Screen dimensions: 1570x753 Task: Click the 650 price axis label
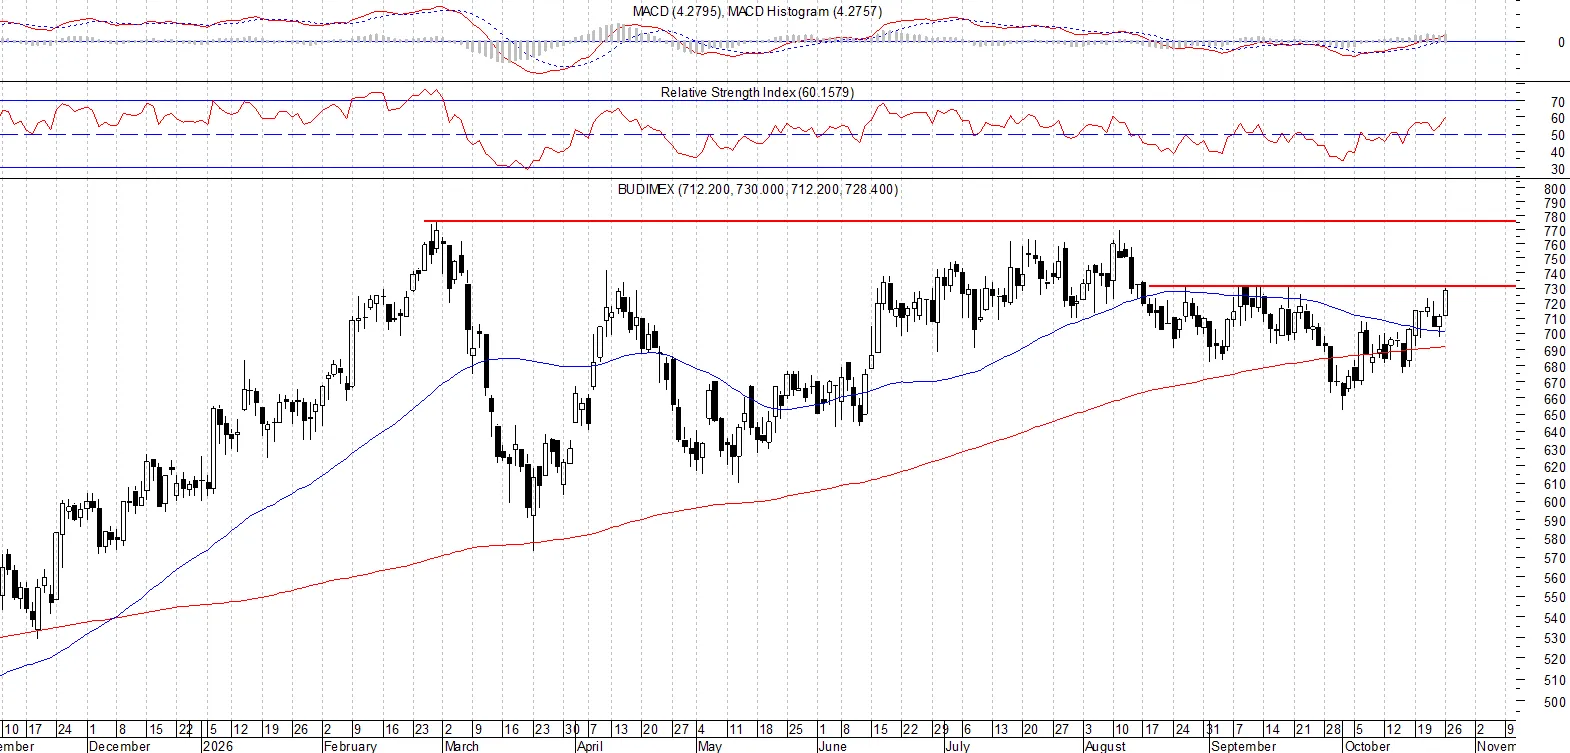[x=1555, y=416]
